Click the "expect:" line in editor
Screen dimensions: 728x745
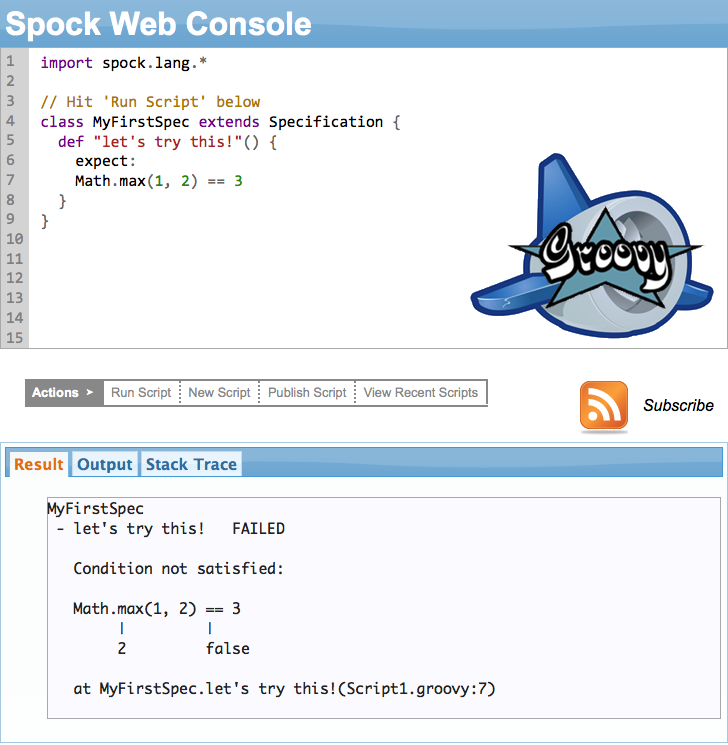pyautogui.click(x=105, y=162)
